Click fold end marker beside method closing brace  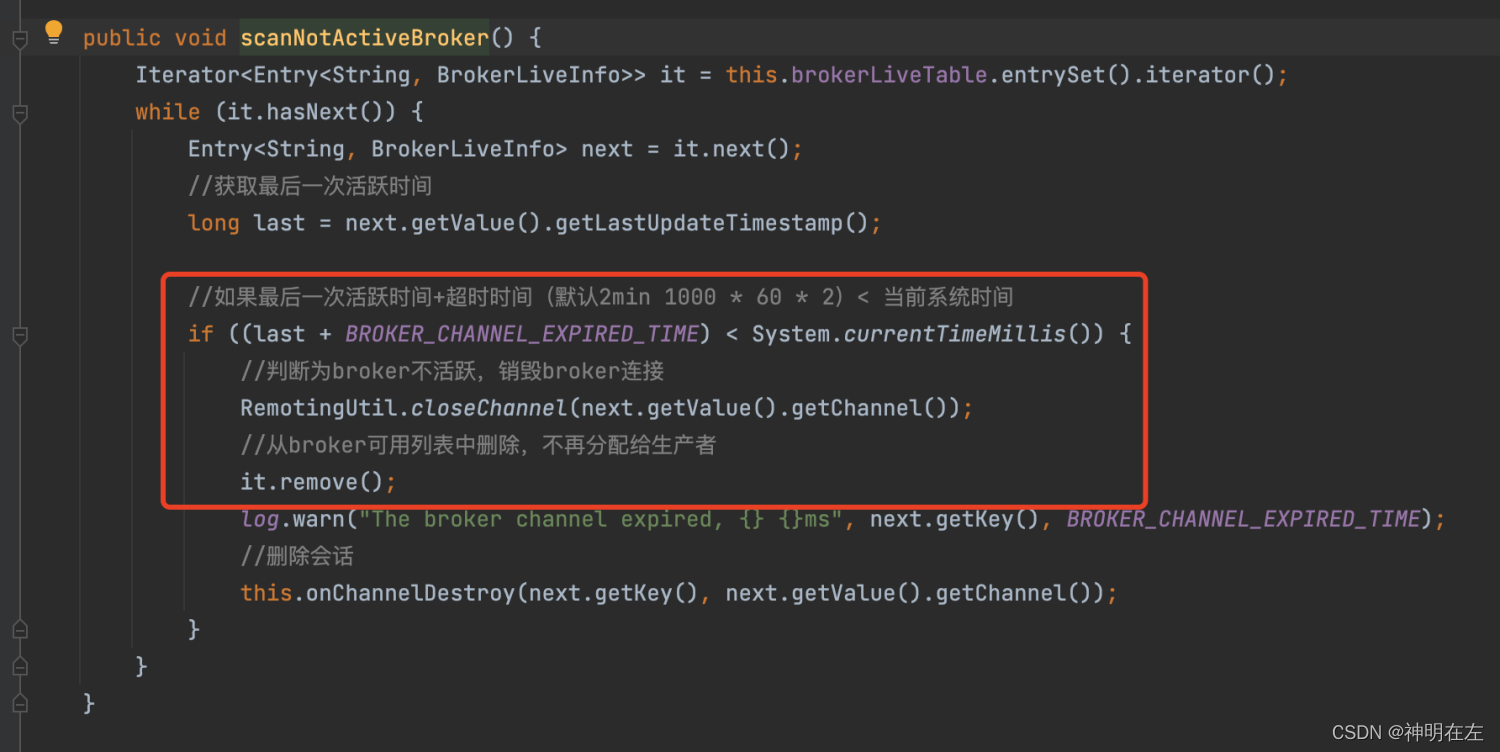19,704
